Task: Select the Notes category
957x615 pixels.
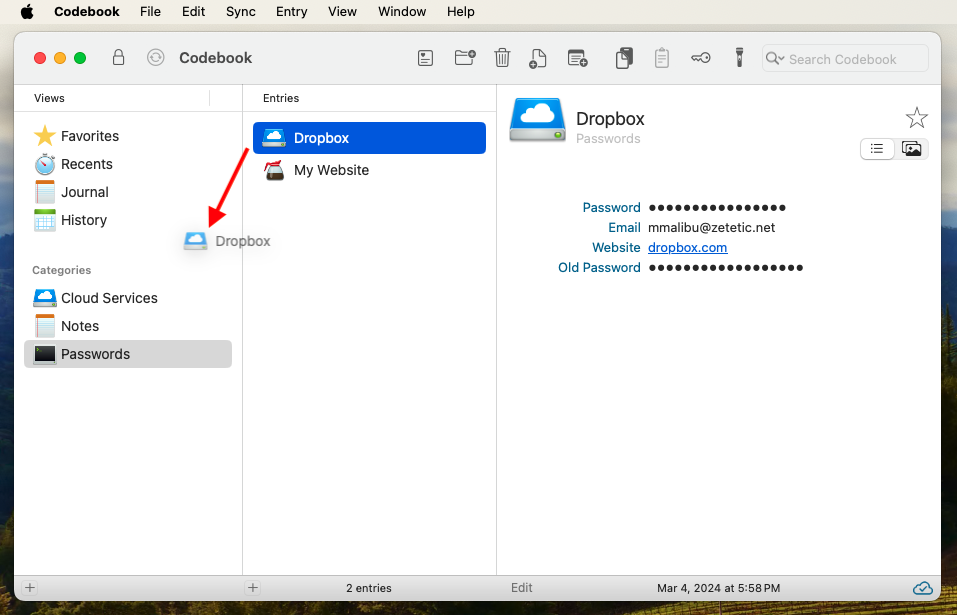Action: (x=128, y=326)
